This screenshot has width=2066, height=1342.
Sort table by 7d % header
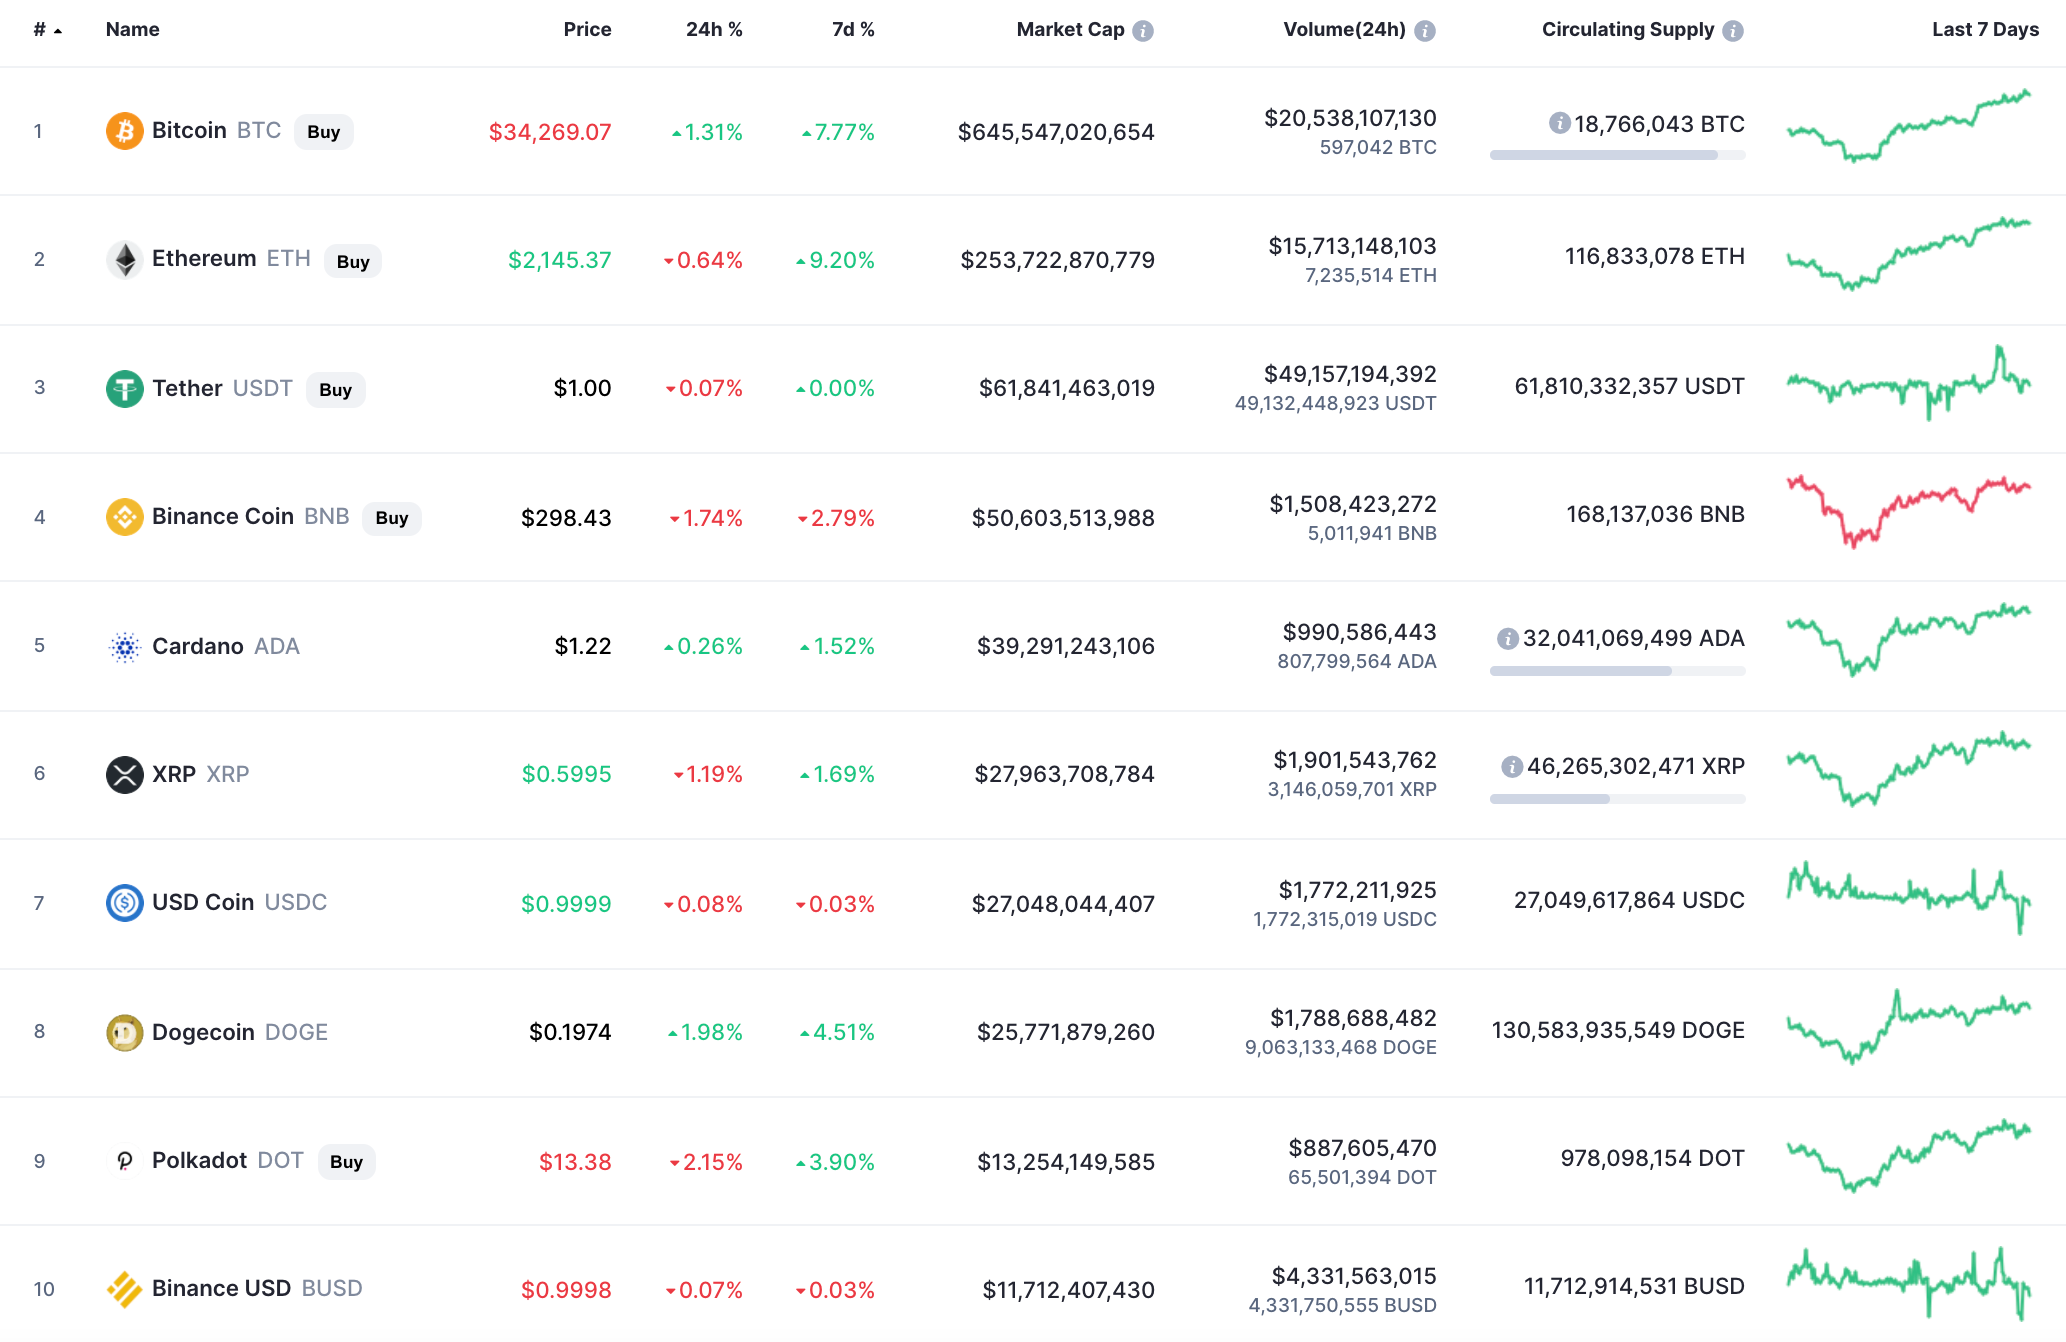click(x=853, y=29)
